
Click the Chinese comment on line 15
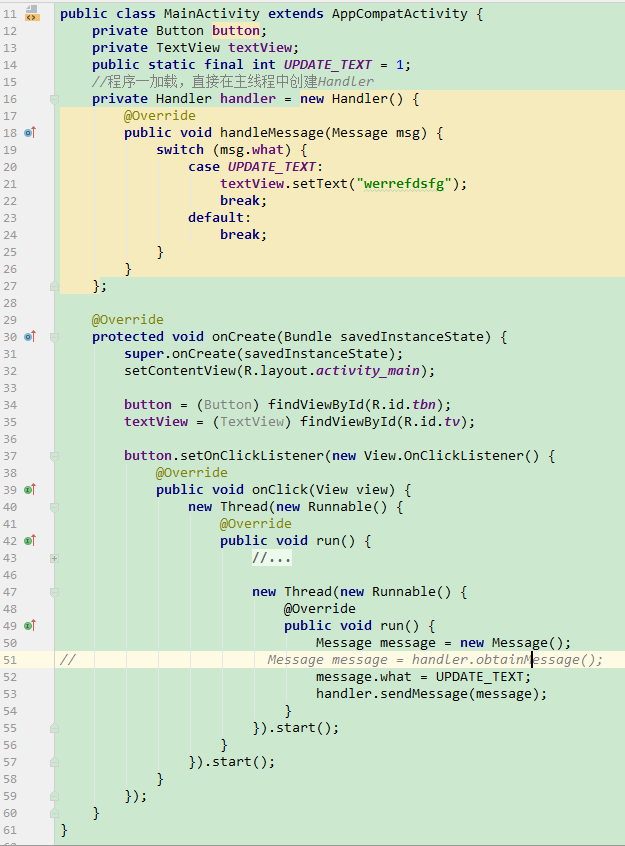[233, 81]
